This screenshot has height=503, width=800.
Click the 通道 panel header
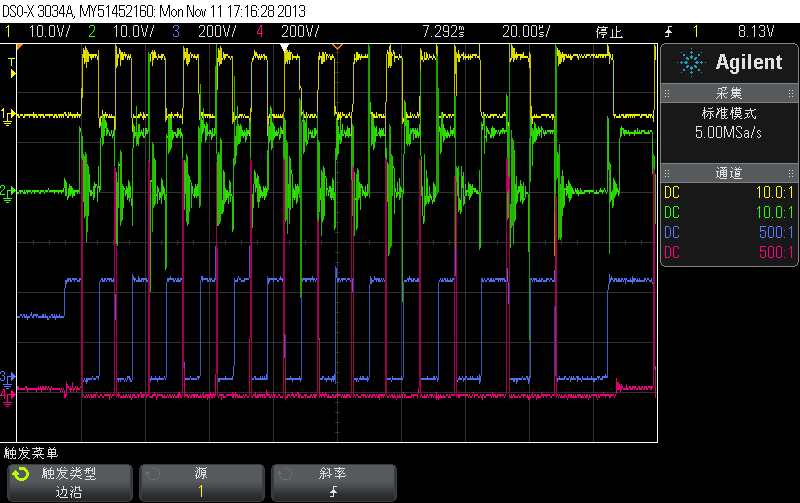pos(727,173)
